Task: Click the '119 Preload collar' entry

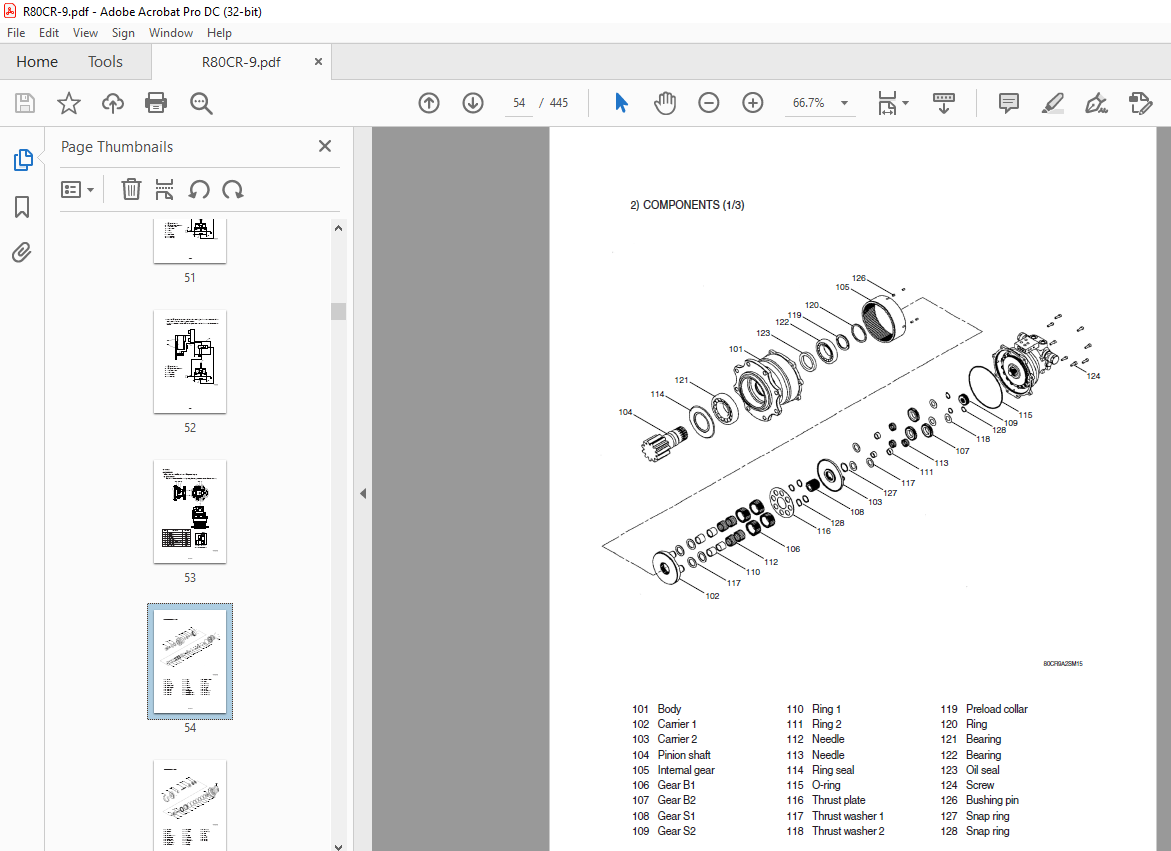Action: pos(984,709)
